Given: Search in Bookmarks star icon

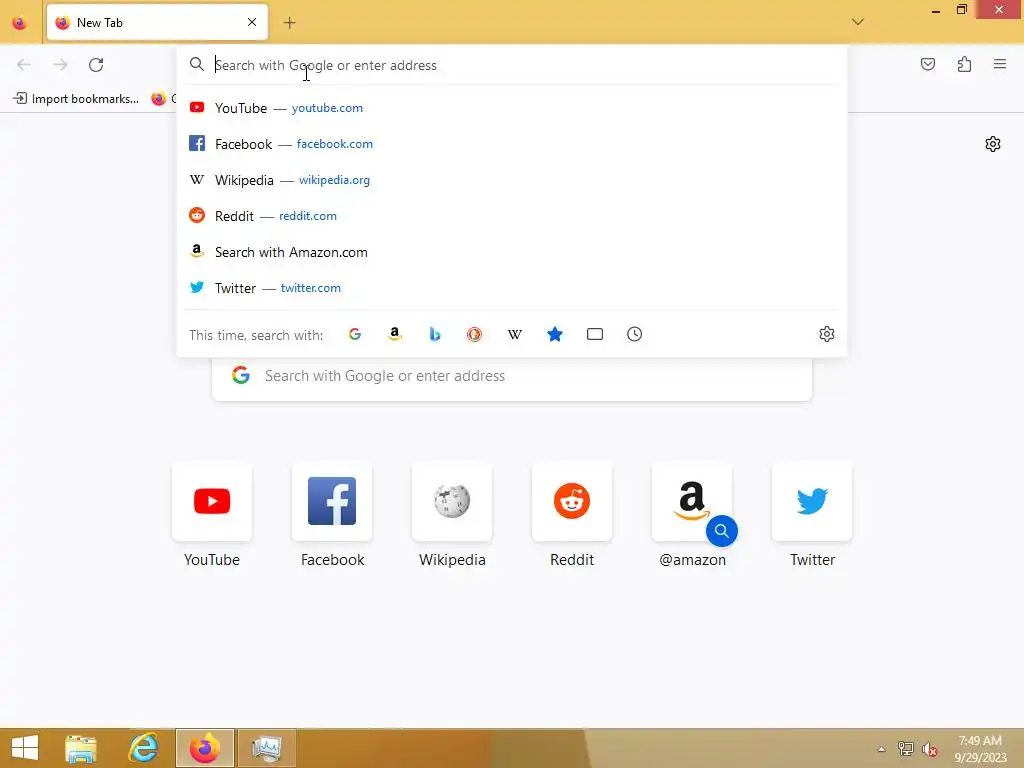Looking at the screenshot, I should 554,334.
